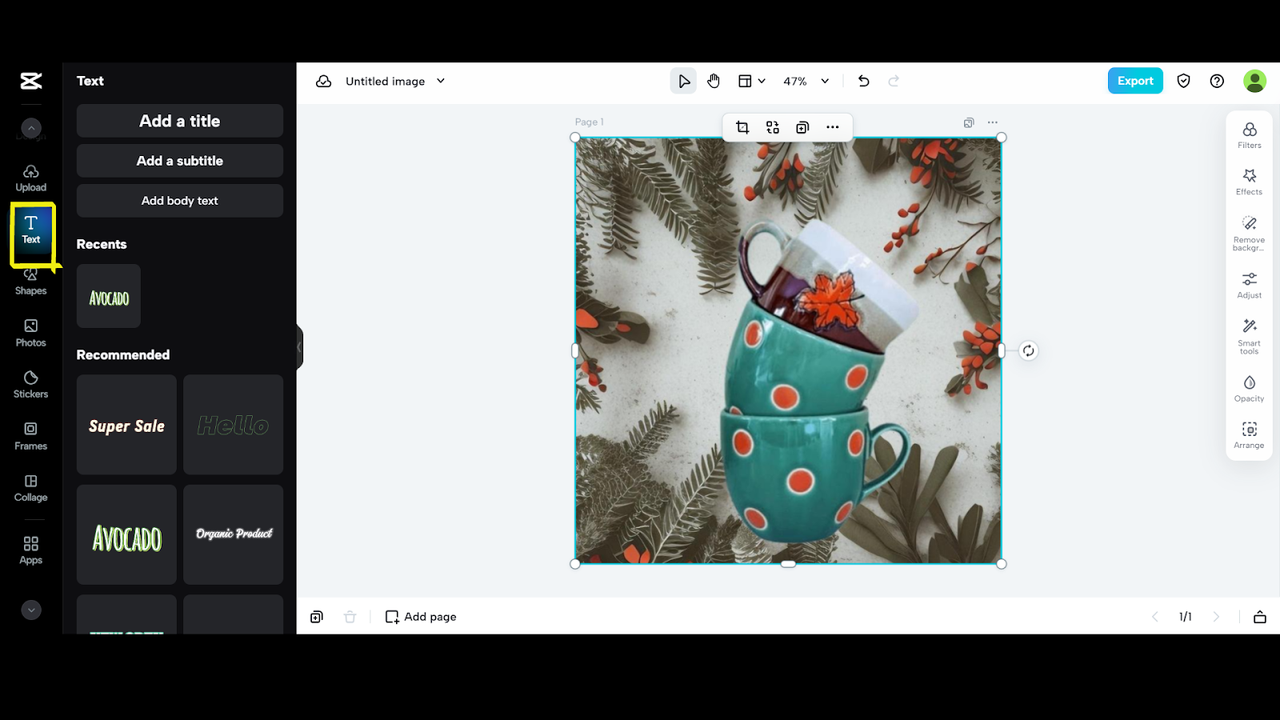The width and height of the screenshot is (1280, 720).
Task: Click the Export button
Action: [1135, 81]
